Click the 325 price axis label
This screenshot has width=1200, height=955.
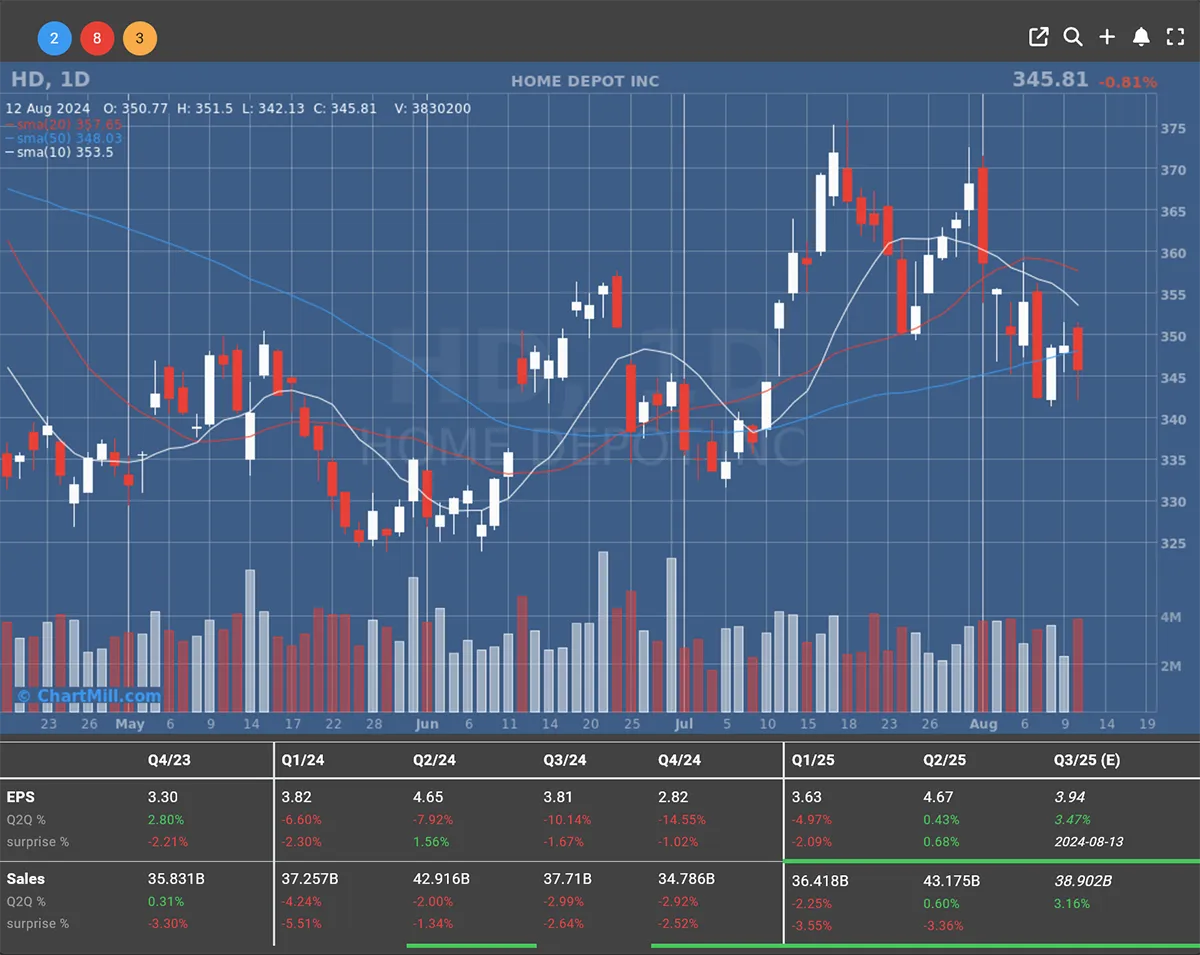(1172, 543)
